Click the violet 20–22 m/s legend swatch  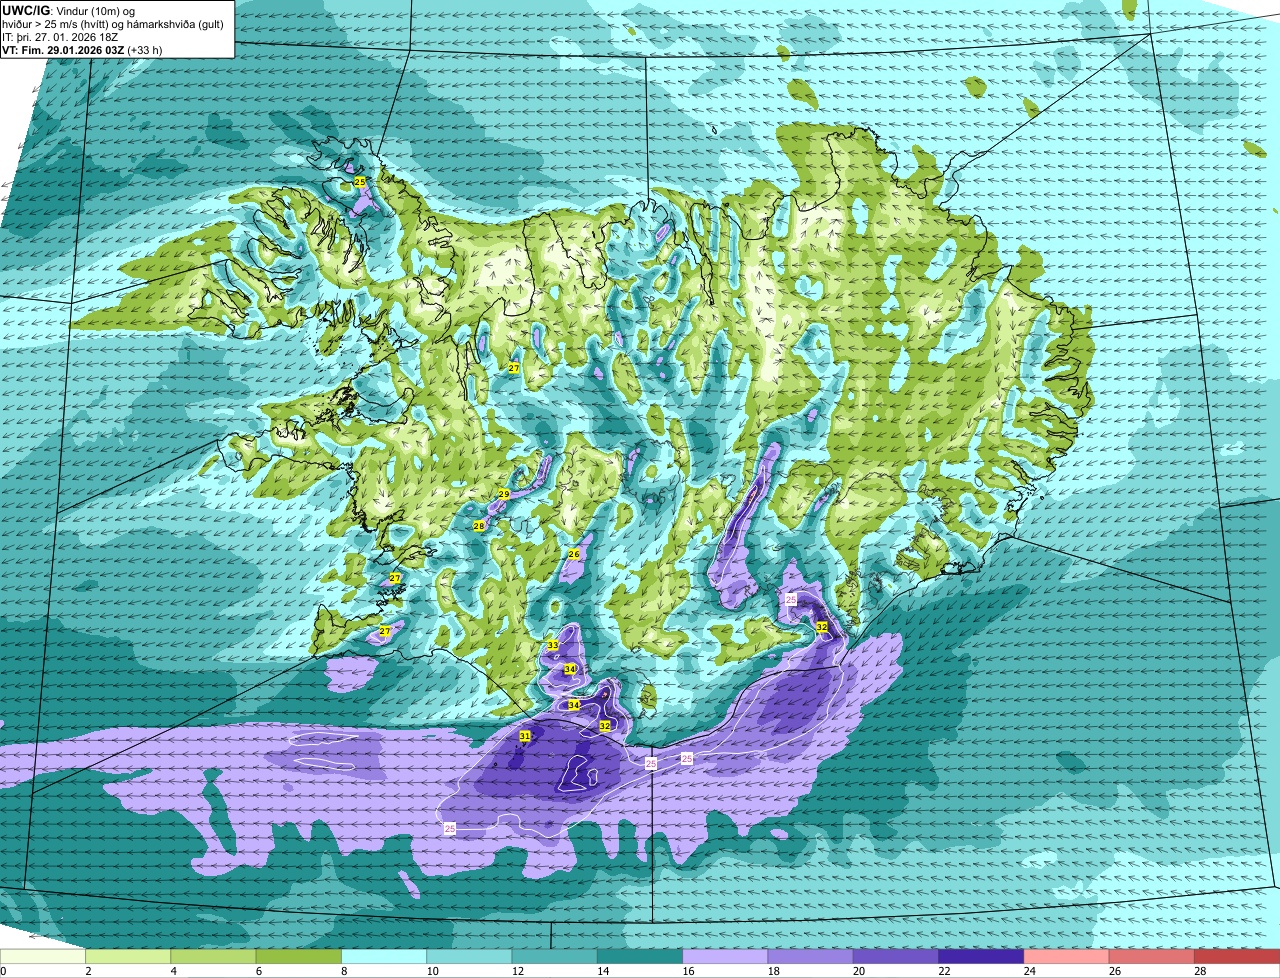(x=896, y=956)
